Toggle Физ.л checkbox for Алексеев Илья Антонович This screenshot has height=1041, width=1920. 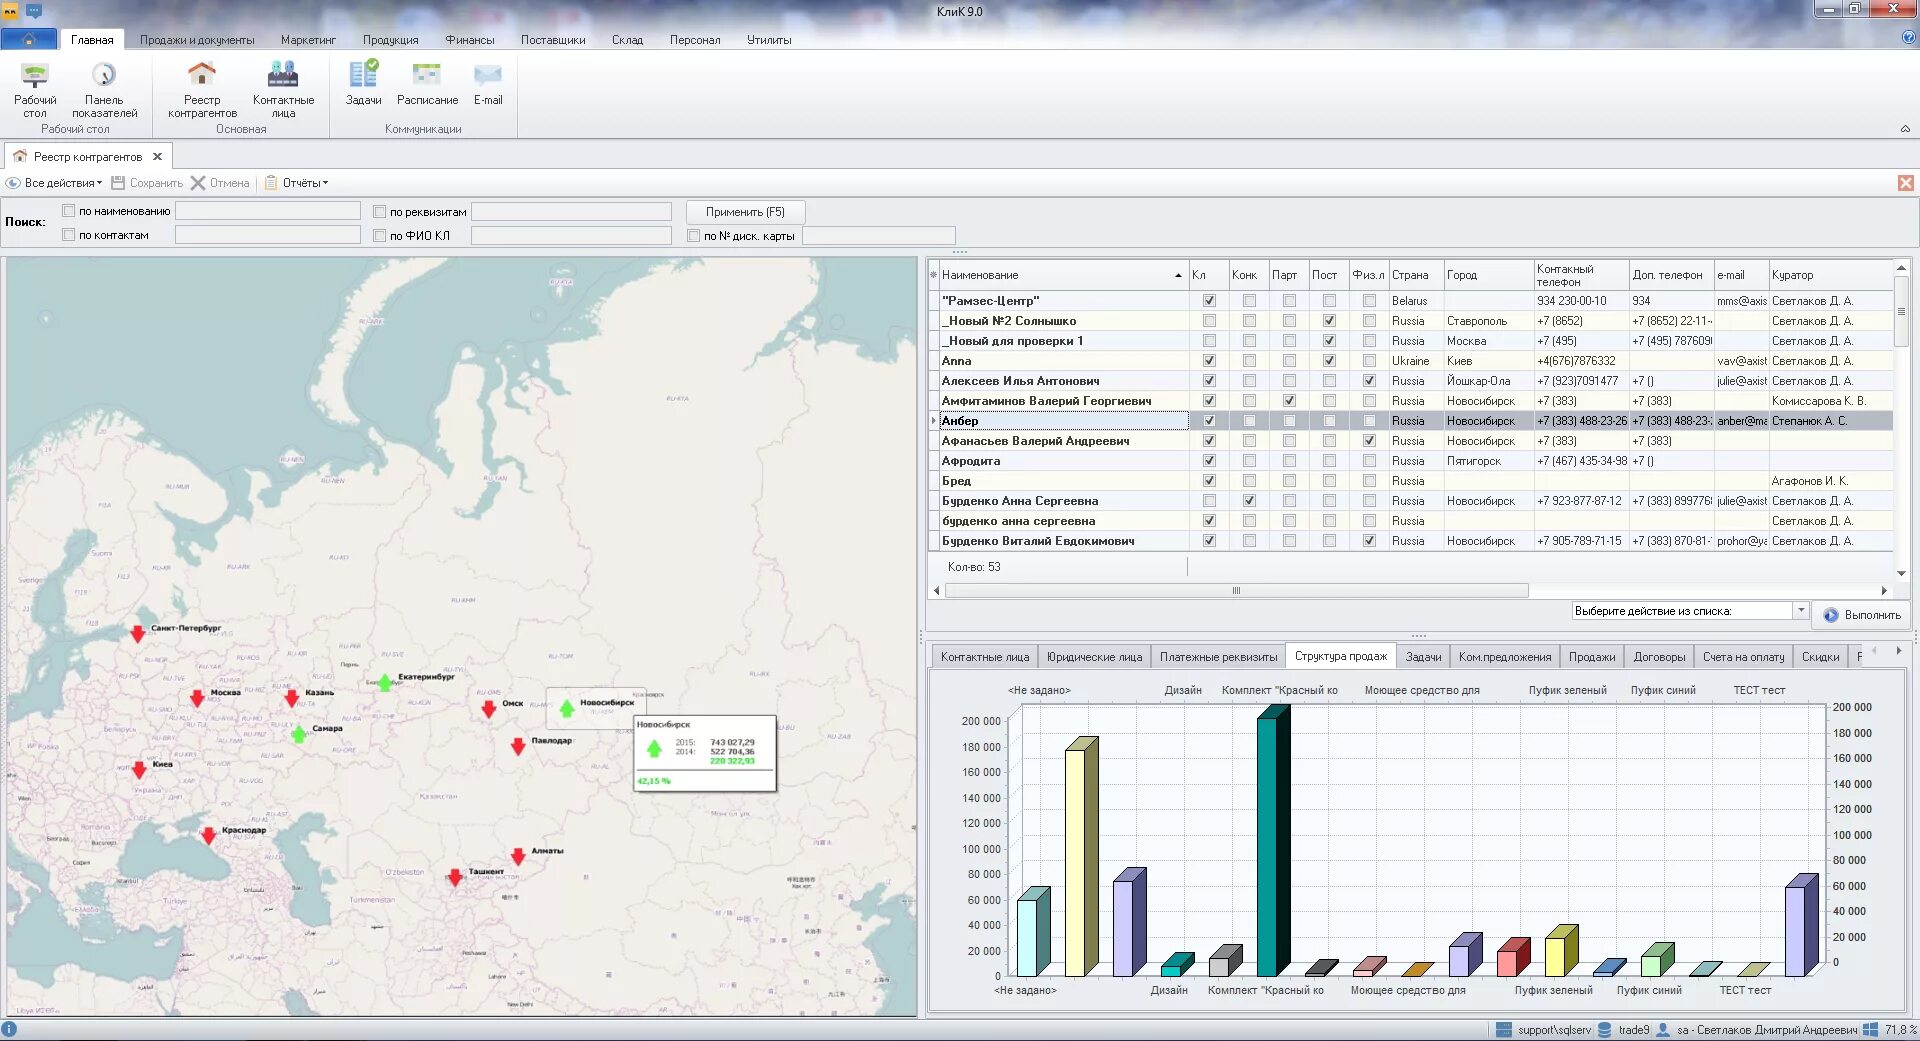[x=1369, y=381]
